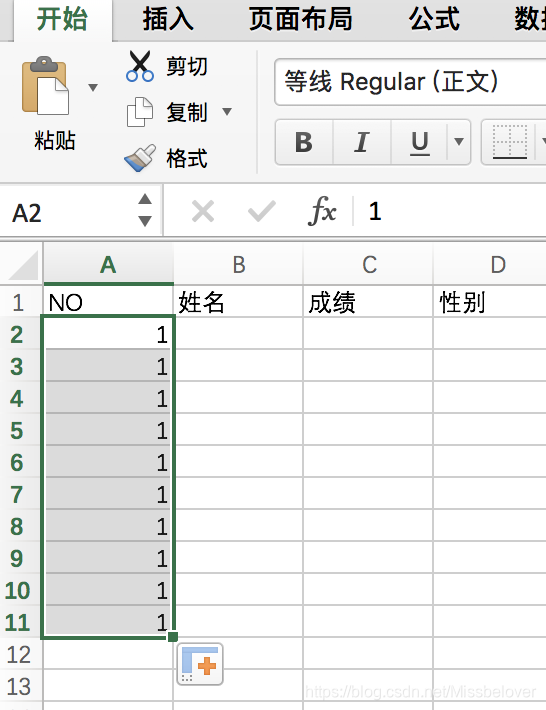Toggle Bold formatting
This screenshot has height=710, width=546.
[x=304, y=142]
